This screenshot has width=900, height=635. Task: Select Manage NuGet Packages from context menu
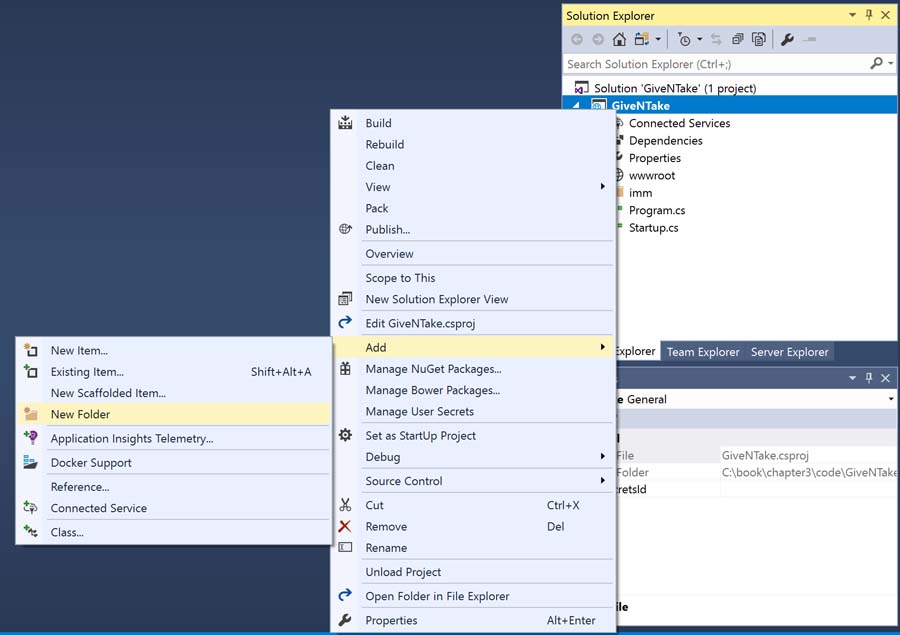point(432,369)
